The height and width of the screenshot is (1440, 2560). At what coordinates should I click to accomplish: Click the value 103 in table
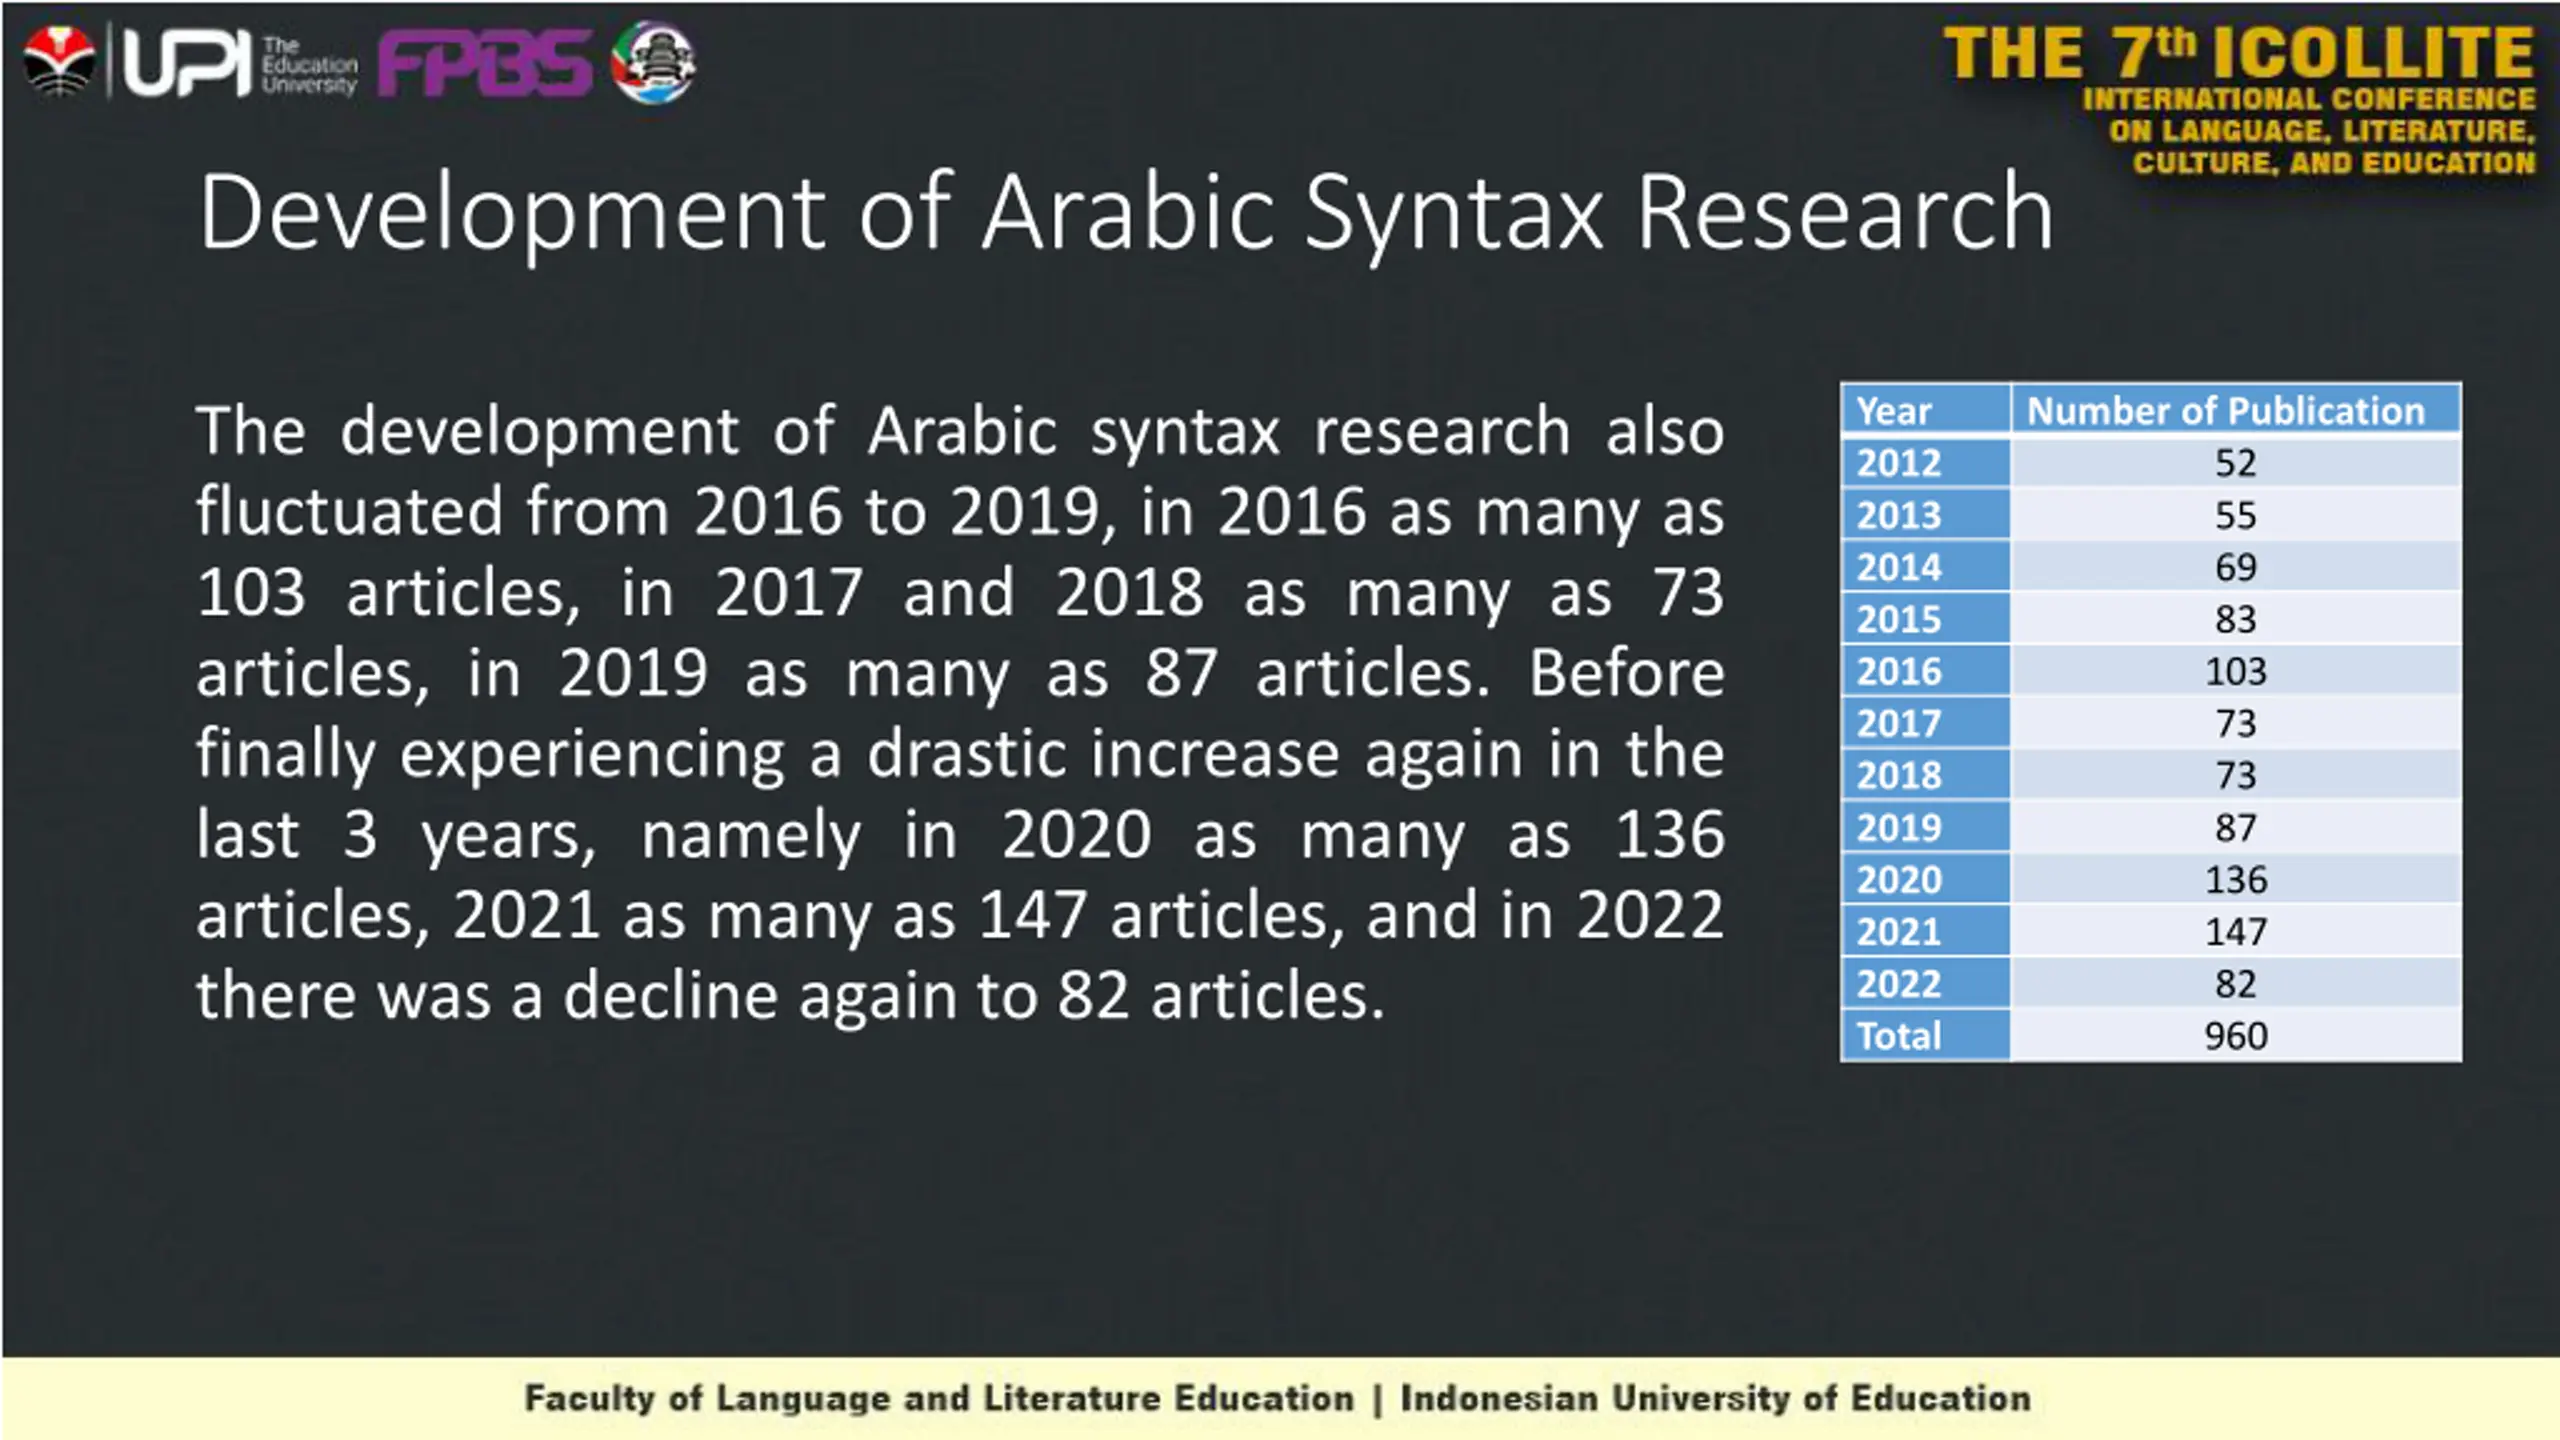[2235, 671]
